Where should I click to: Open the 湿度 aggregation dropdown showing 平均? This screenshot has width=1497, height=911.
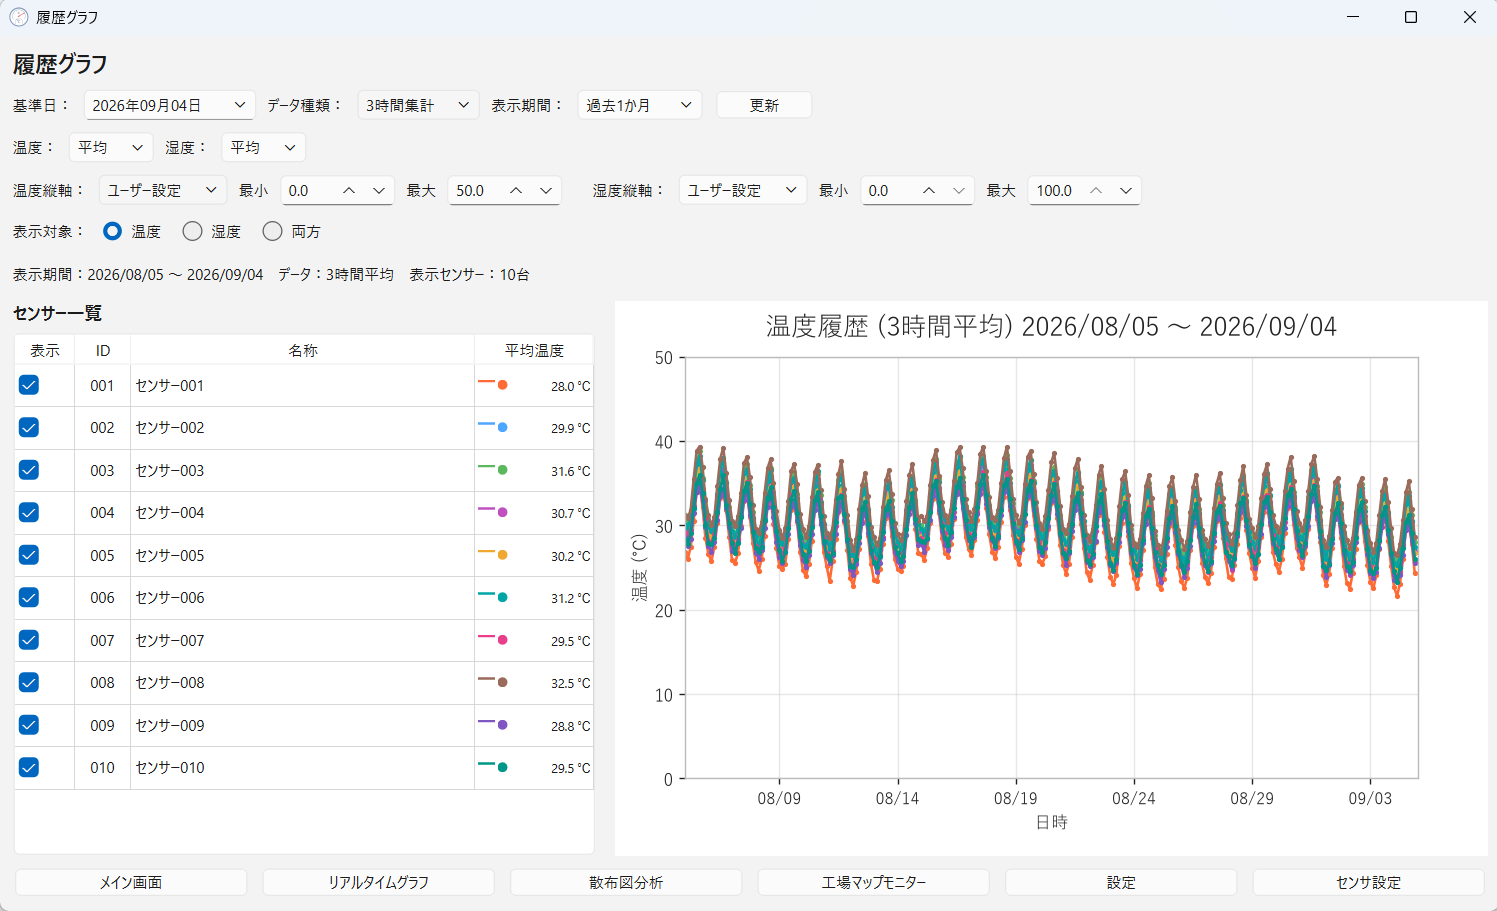click(263, 147)
